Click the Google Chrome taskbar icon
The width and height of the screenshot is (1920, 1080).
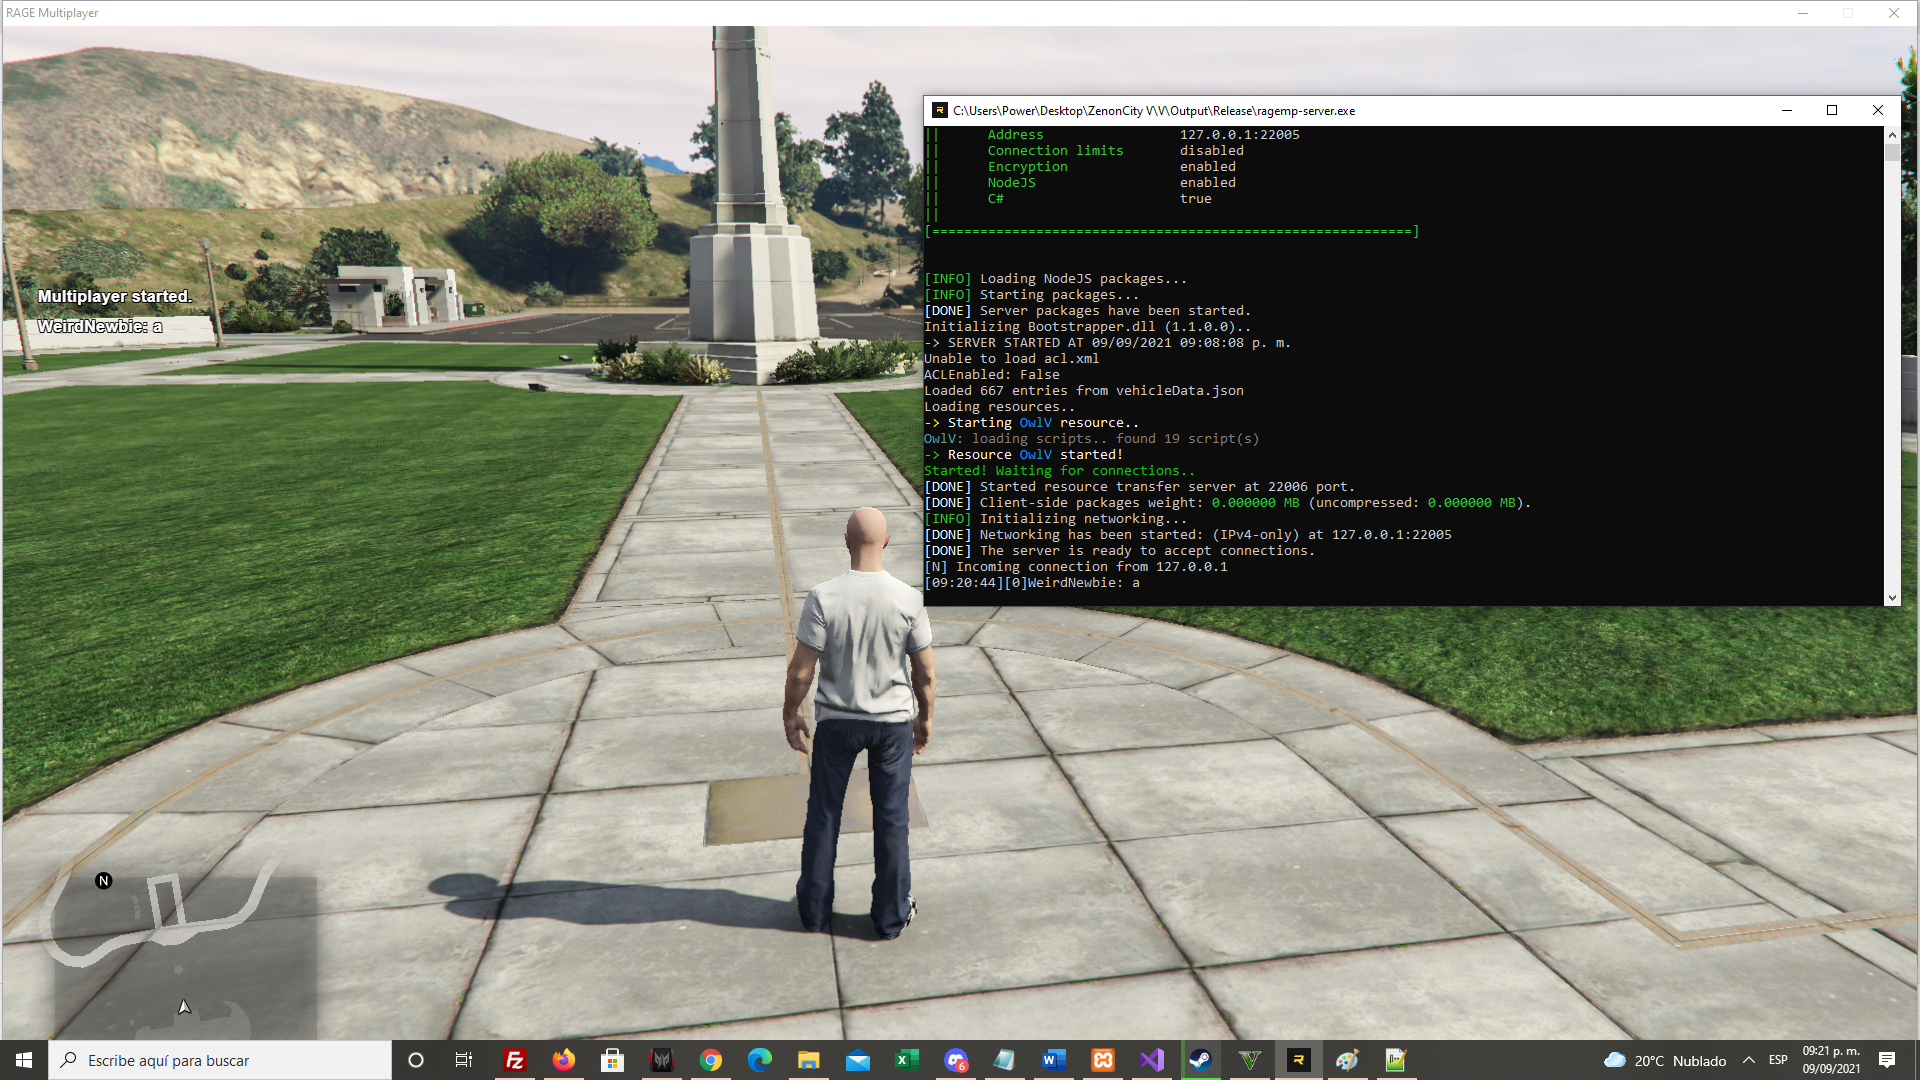tap(711, 1060)
